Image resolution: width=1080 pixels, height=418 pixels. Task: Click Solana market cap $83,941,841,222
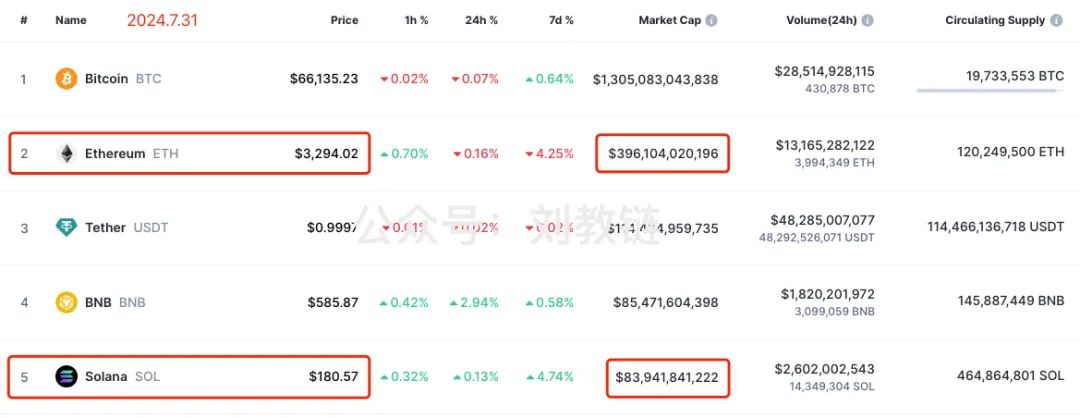click(667, 377)
